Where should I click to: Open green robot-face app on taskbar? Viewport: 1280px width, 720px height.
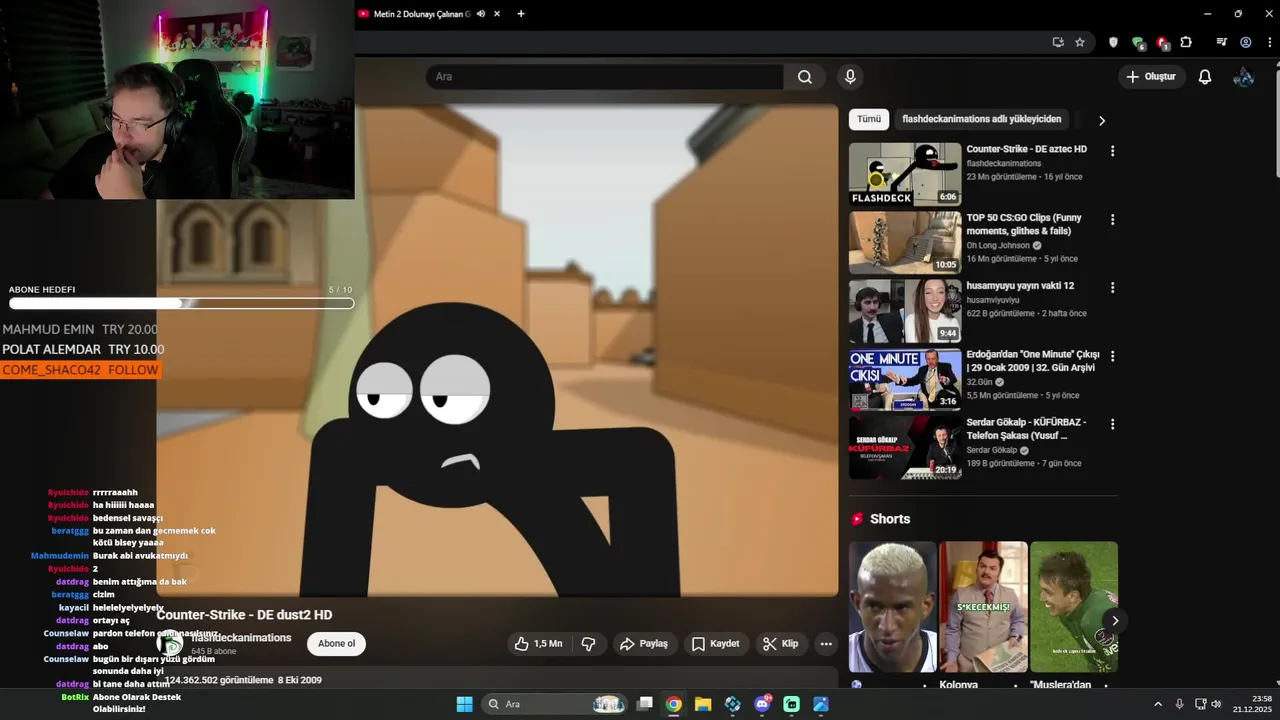(792, 704)
